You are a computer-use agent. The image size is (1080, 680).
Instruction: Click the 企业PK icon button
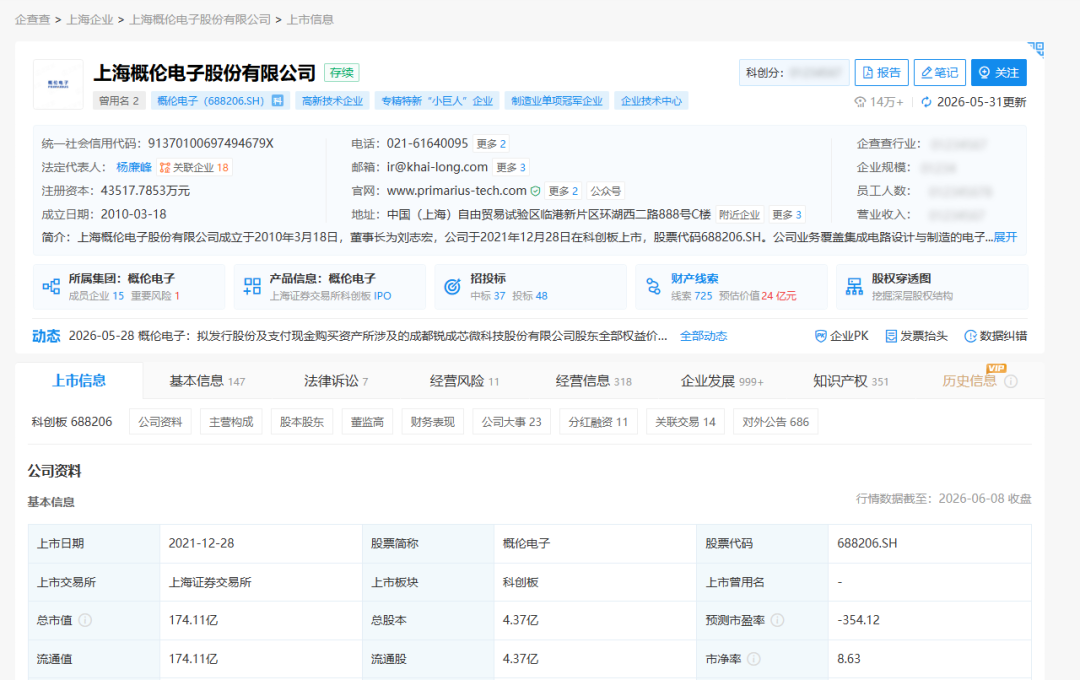[x=841, y=336]
